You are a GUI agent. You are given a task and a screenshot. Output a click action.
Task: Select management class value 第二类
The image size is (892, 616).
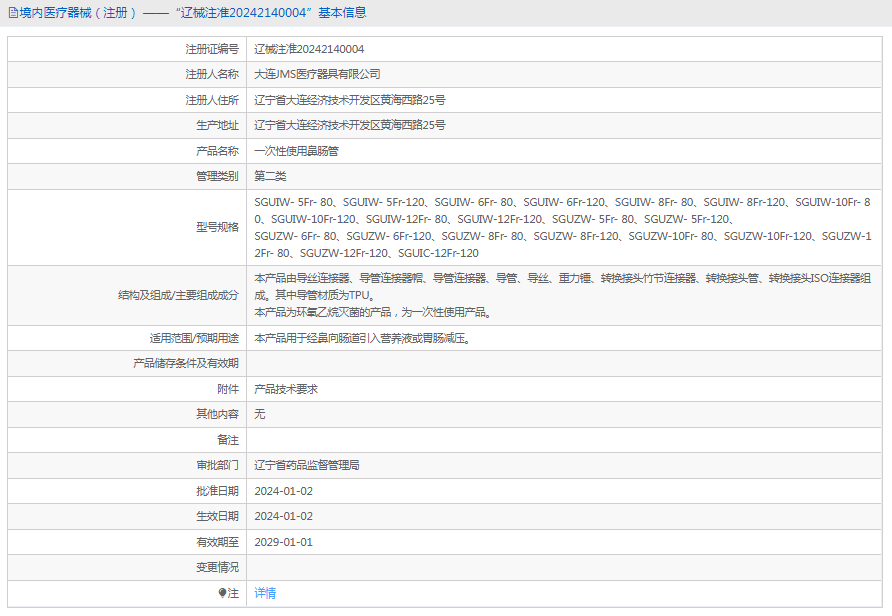270,176
